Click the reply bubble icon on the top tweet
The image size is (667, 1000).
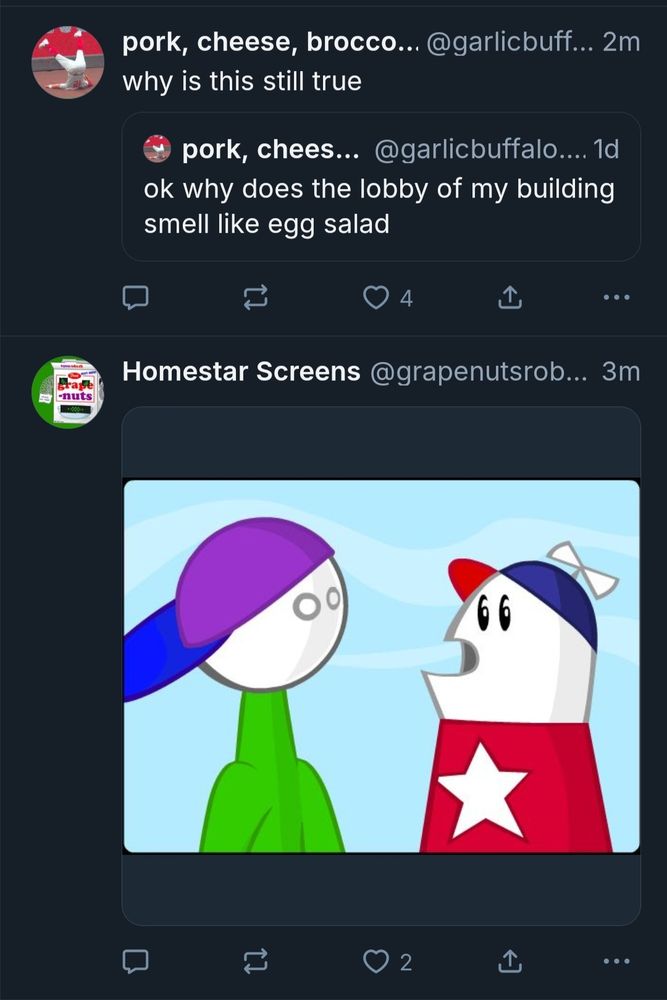point(135,297)
